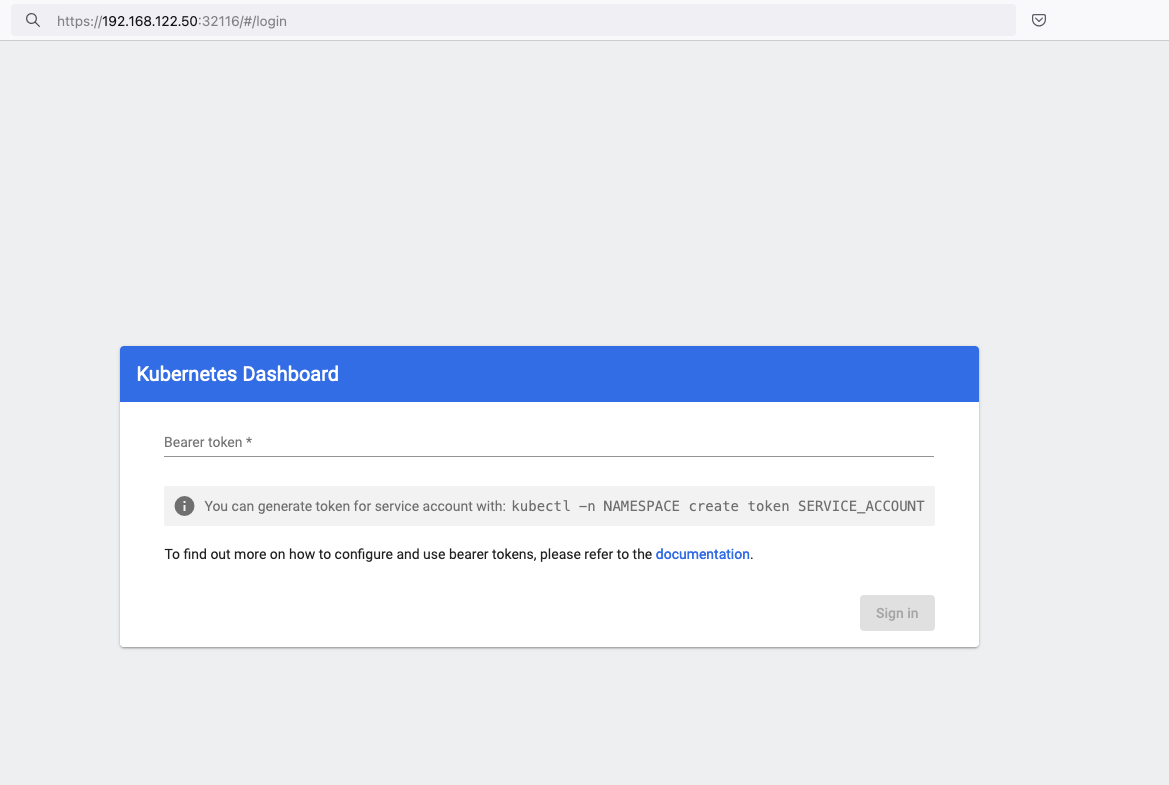Click the Sign in button
Image resolution: width=1169 pixels, height=785 pixels.
point(897,613)
